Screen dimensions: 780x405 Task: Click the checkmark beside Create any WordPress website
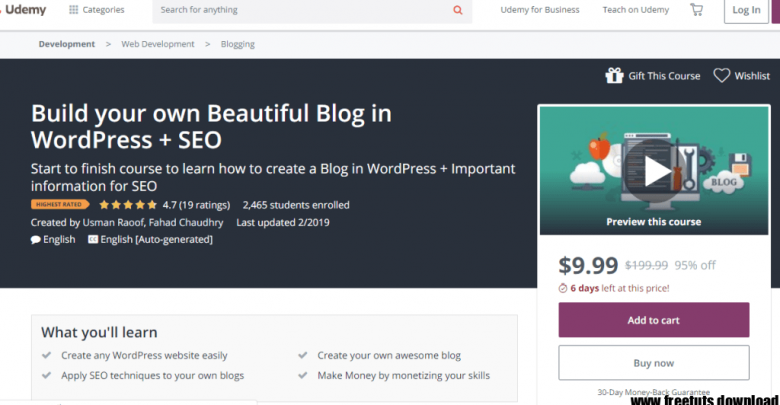[x=46, y=355]
